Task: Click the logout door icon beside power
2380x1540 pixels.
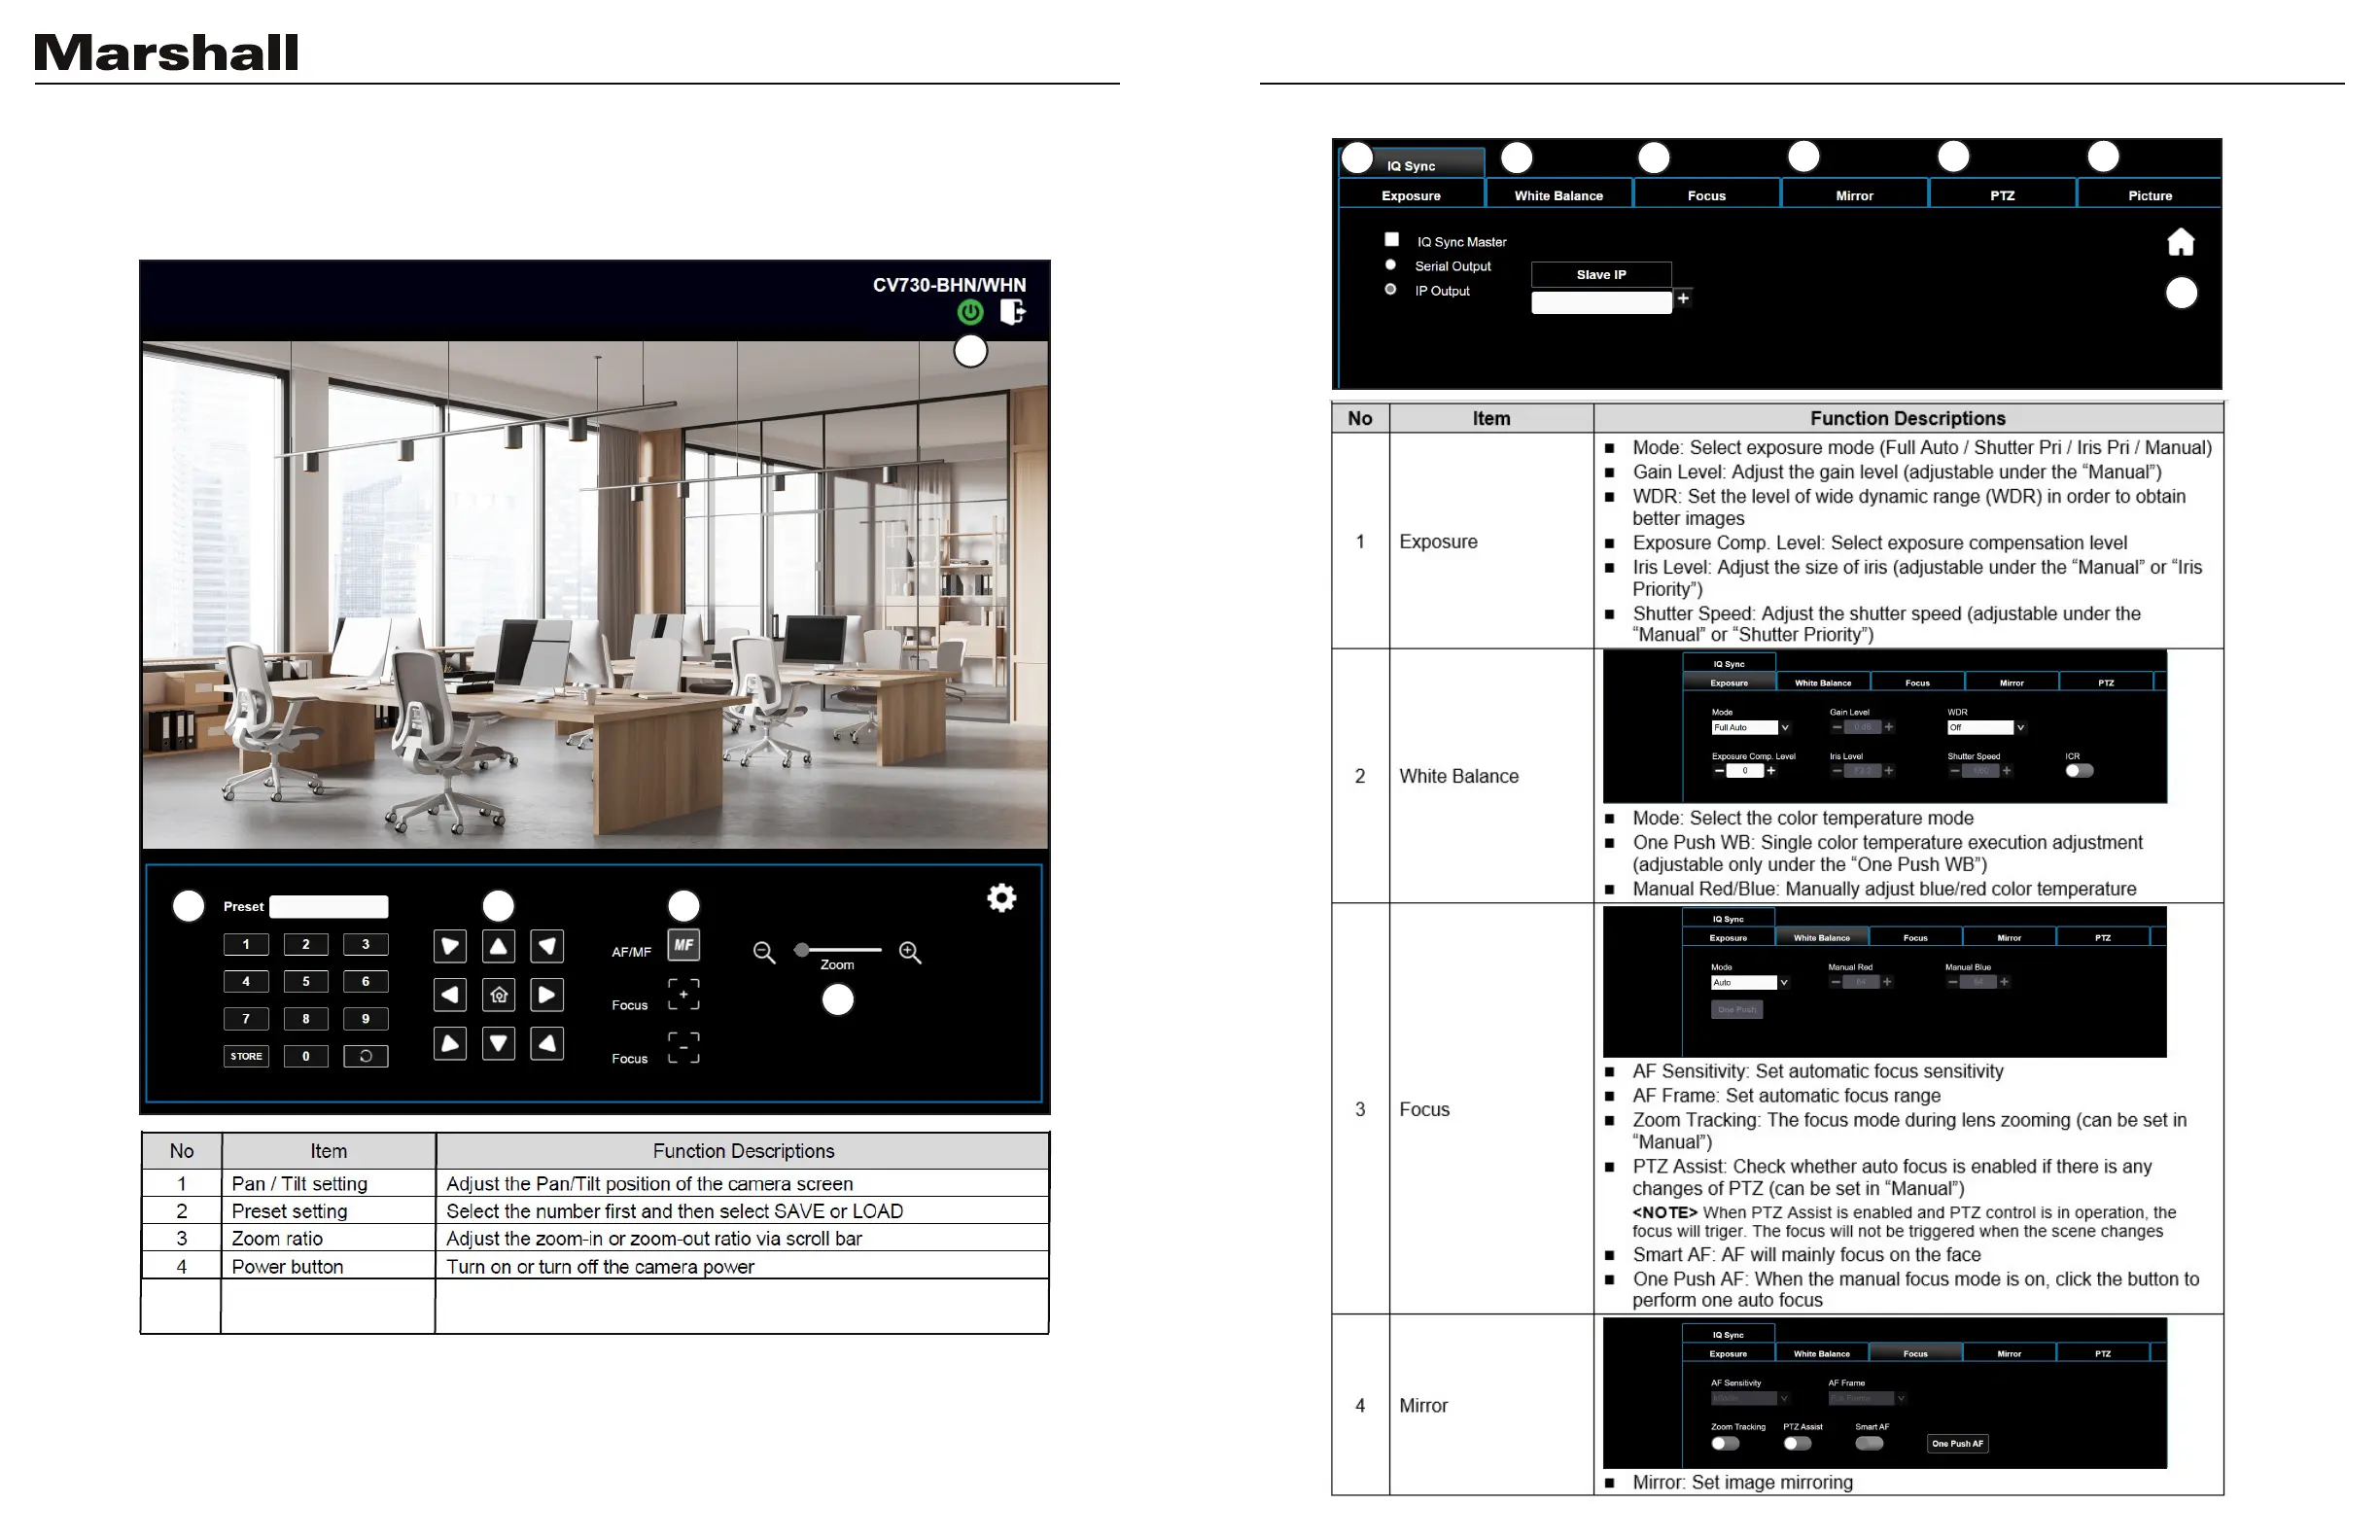Action: click(1012, 312)
